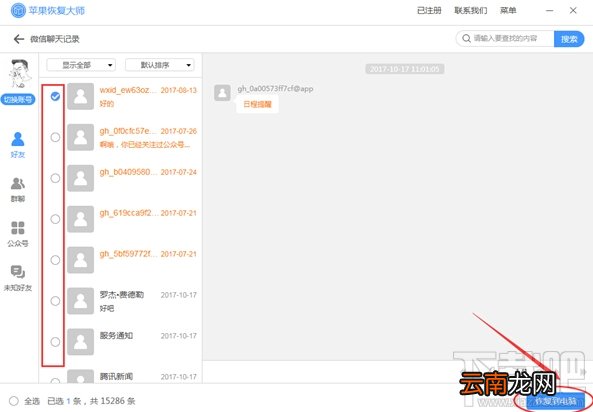Open the 公众号 official accounts icon
The height and width of the screenshot is (412, 593).
(18, 234)
